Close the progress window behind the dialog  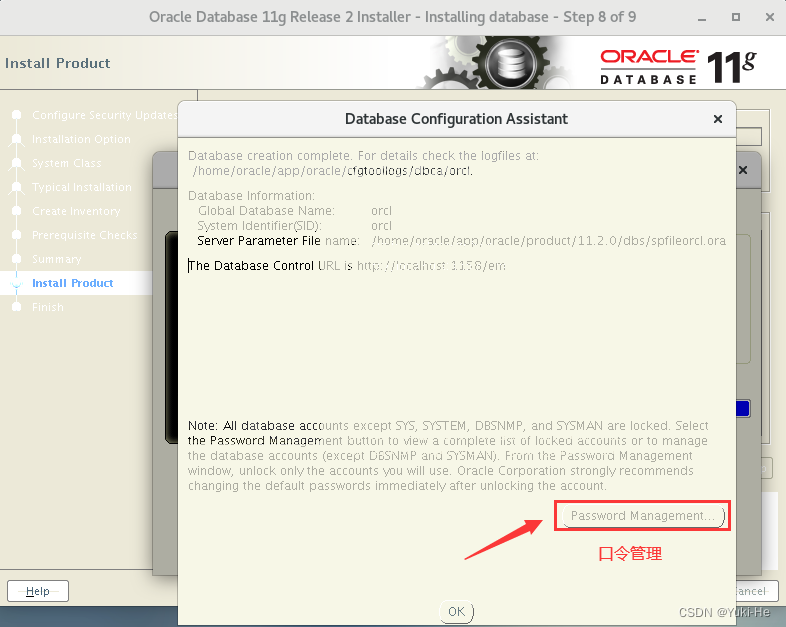tap(743, 170)
